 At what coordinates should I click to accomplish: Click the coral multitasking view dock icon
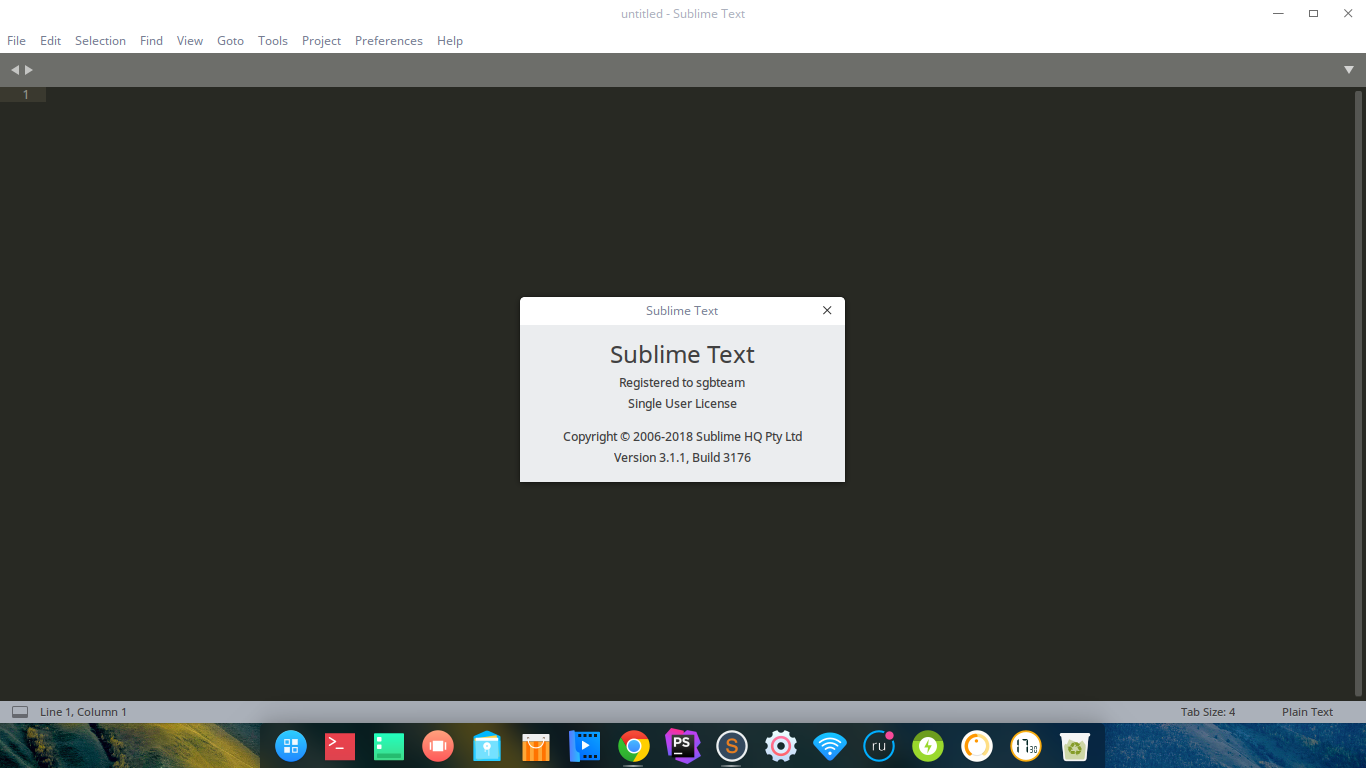(438, 746)
